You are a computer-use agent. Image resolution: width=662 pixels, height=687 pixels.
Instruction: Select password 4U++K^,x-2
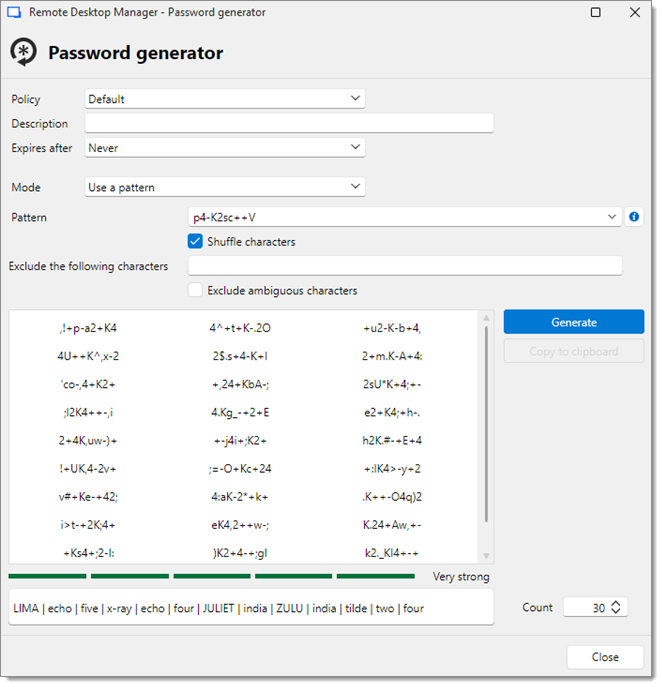coord(89,358)
